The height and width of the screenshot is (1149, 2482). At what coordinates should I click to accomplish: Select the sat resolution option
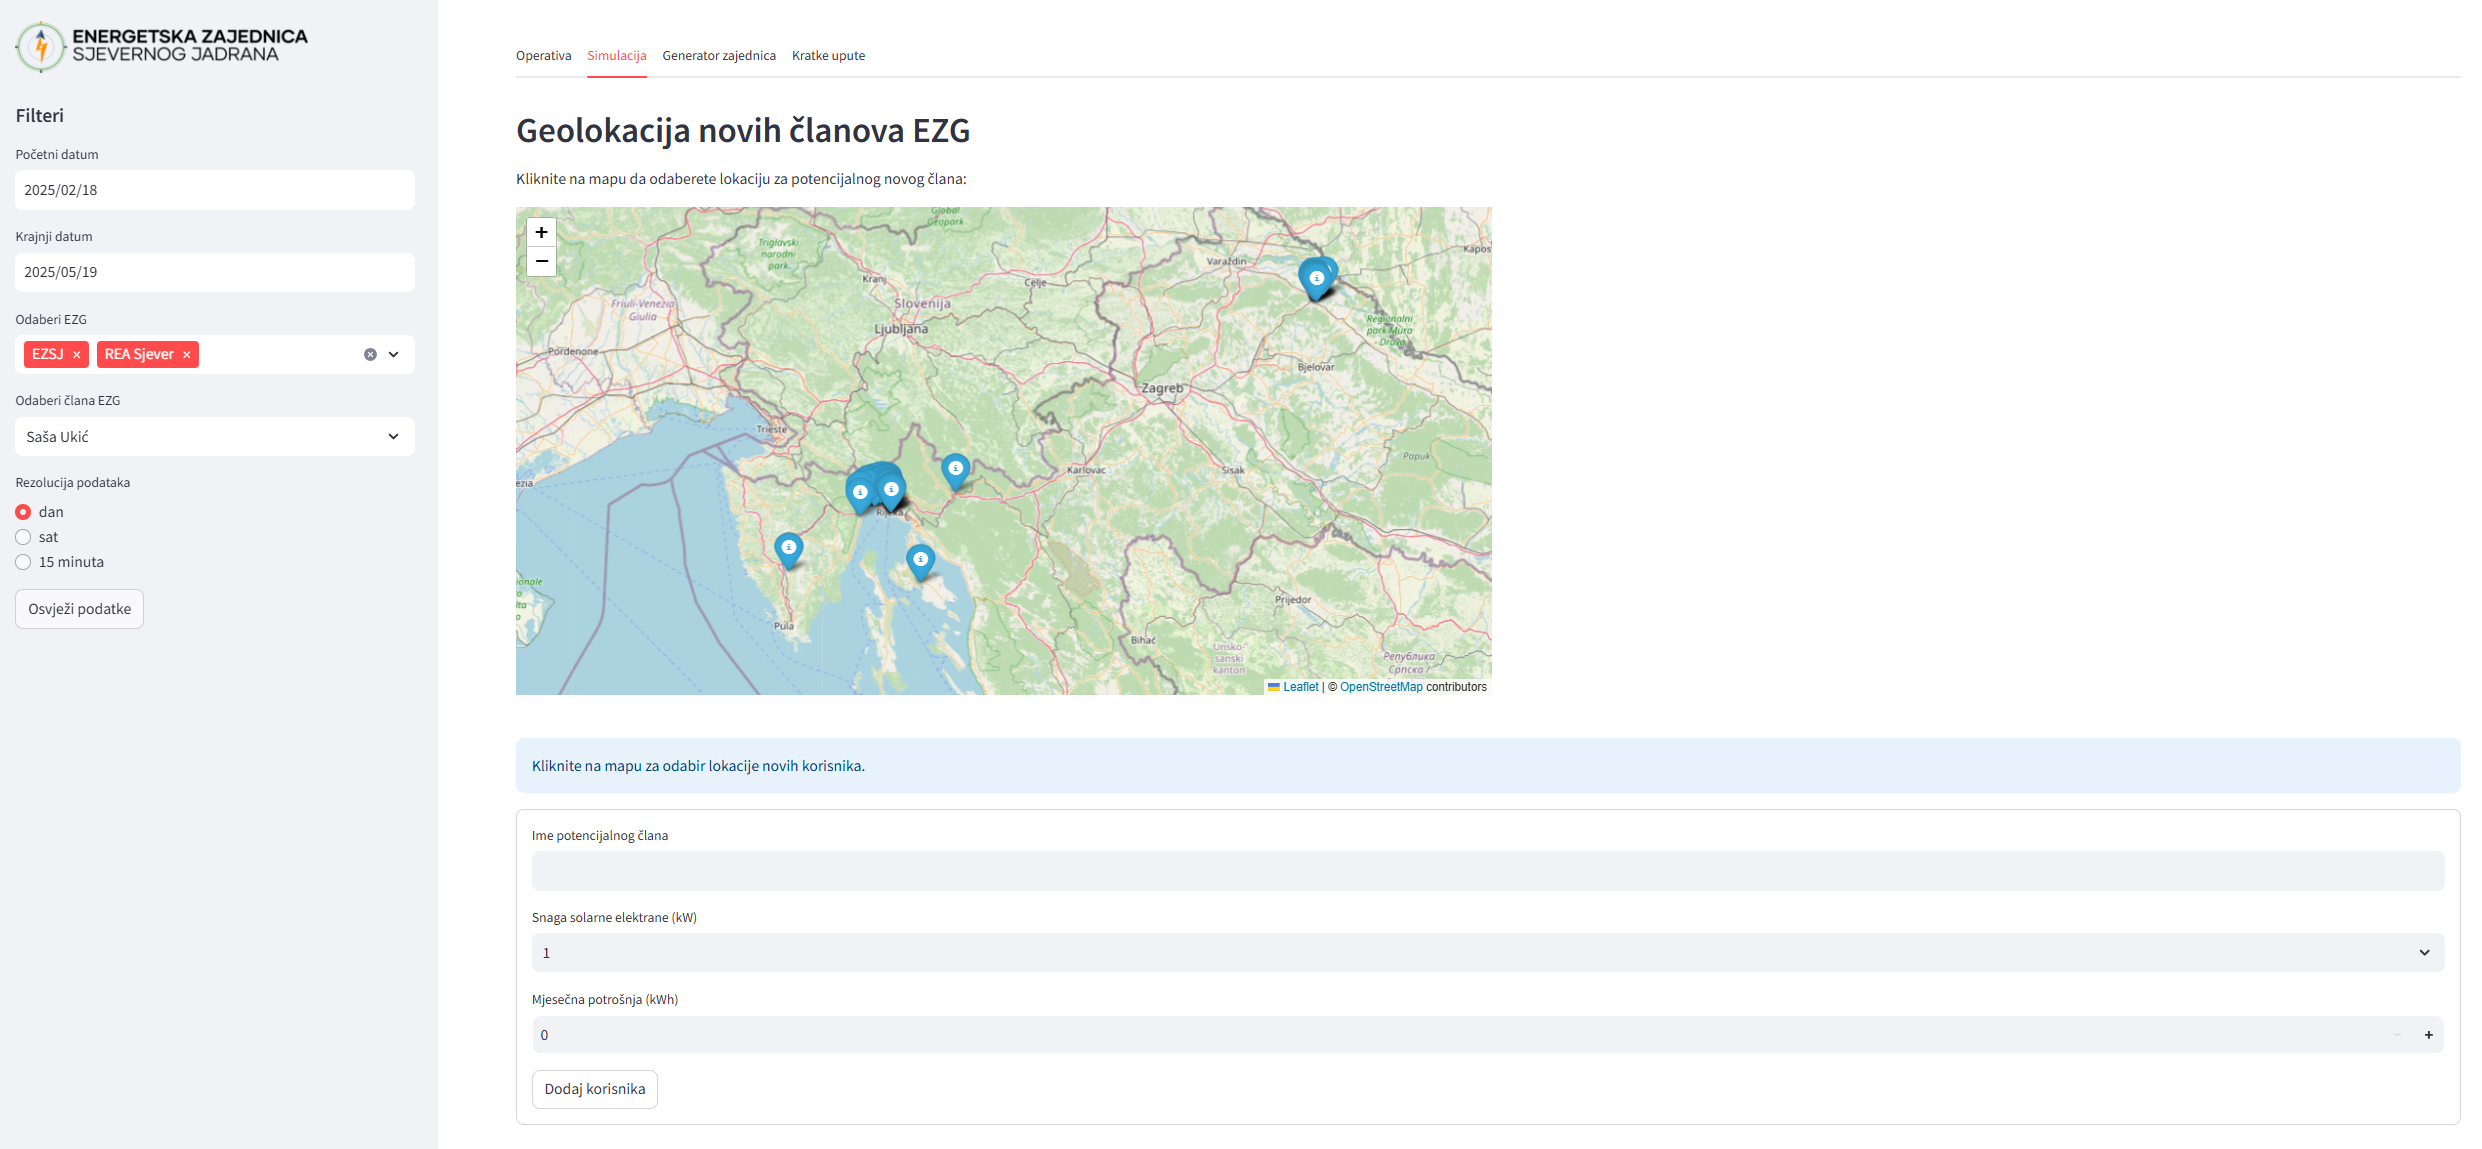(x=23, y=537)
